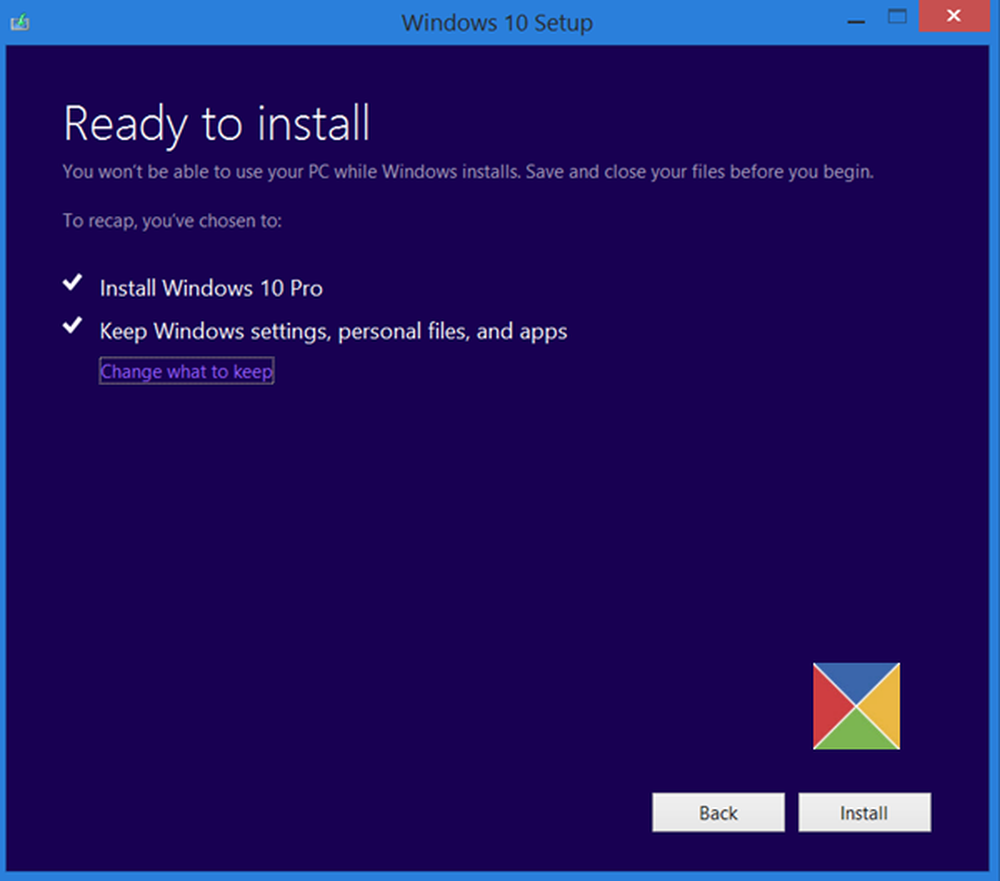Viewport: 1000px width, 881px height.
Task: Click the blue top triangle of the logo
Action: (x=857, y=680)
